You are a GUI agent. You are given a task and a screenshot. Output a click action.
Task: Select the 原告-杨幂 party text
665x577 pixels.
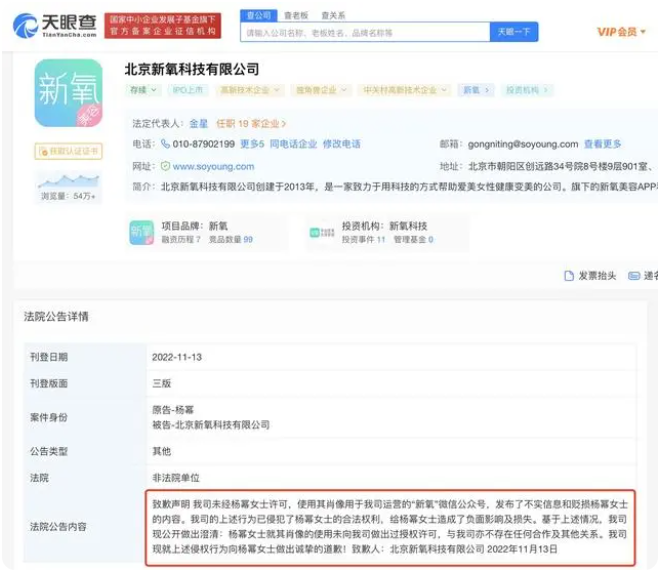[x=173, y=410]
